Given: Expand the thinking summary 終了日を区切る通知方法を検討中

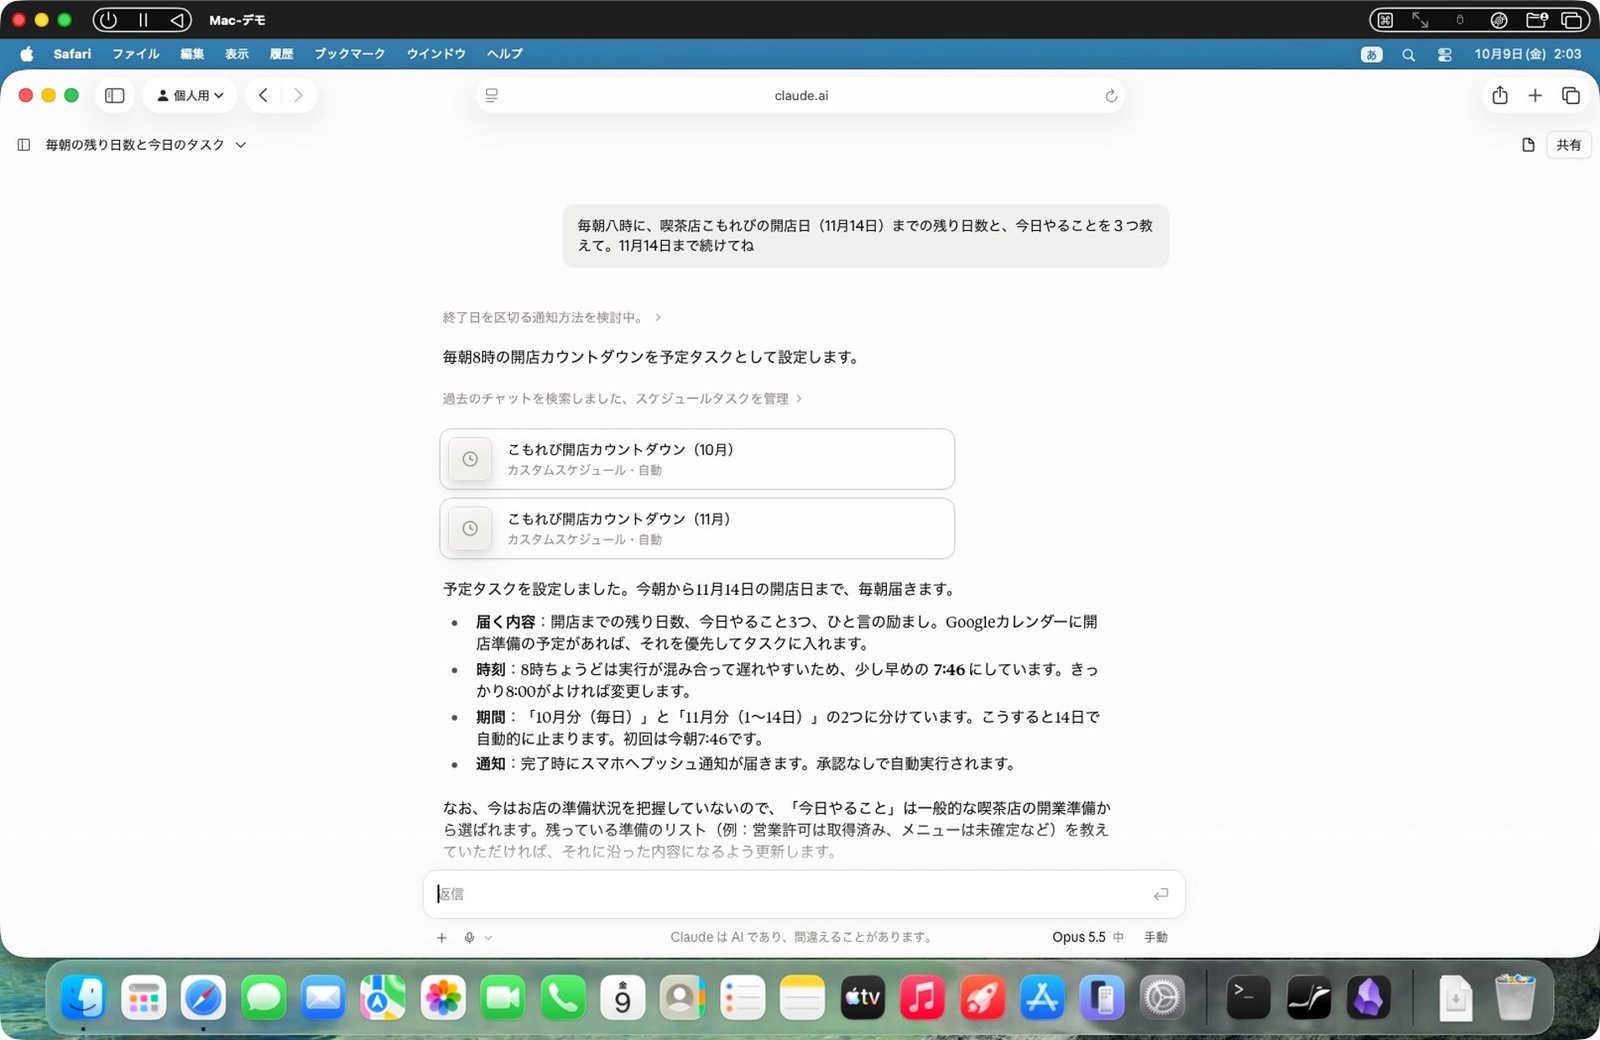Looking at the screenshot, I should tap(552, 317).
